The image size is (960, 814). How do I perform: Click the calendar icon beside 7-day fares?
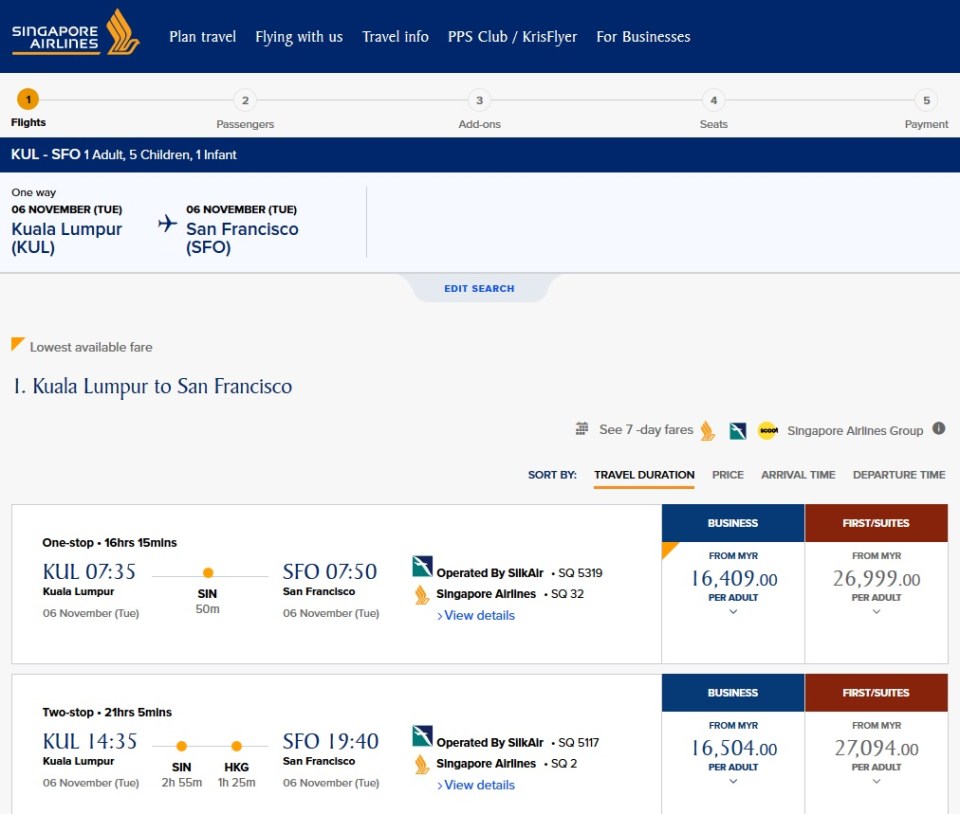[582, 429]
